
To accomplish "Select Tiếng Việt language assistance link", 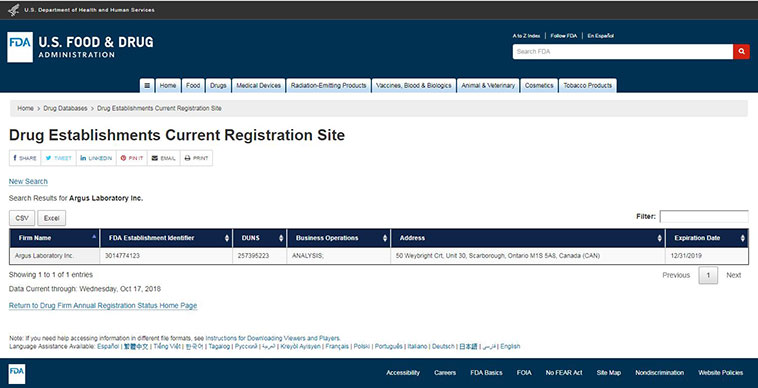I will click(167, 346).
